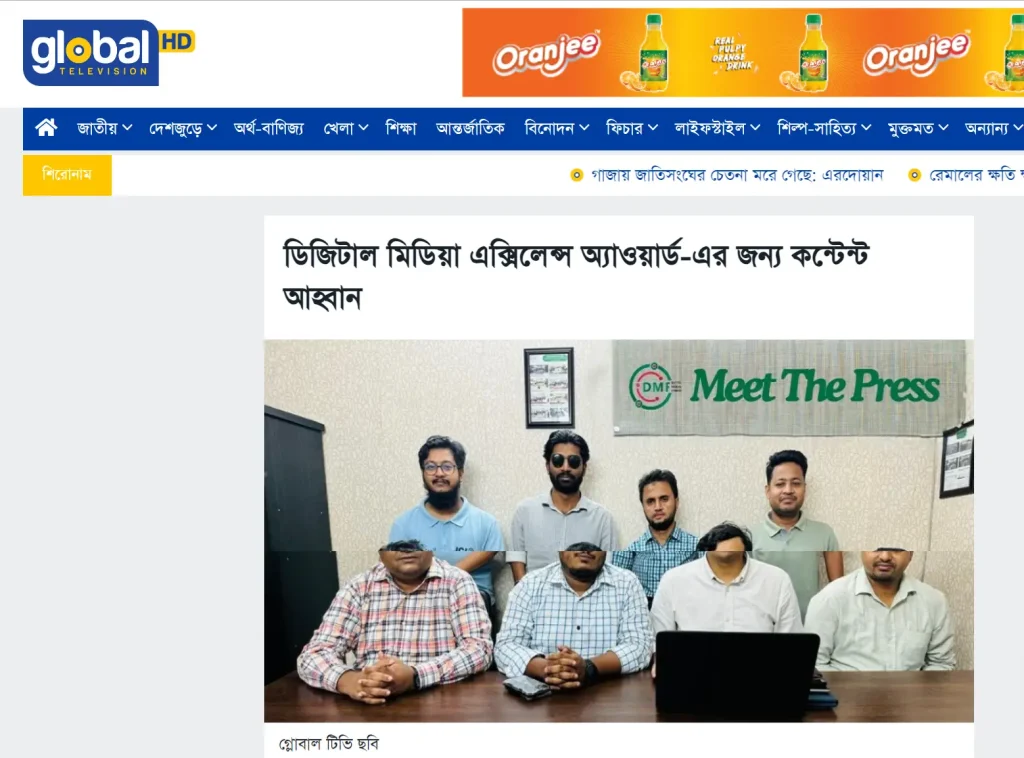Click the bullet icon before রেমালের headline
The image size is (1024, 758).
(x=915, y=175)
